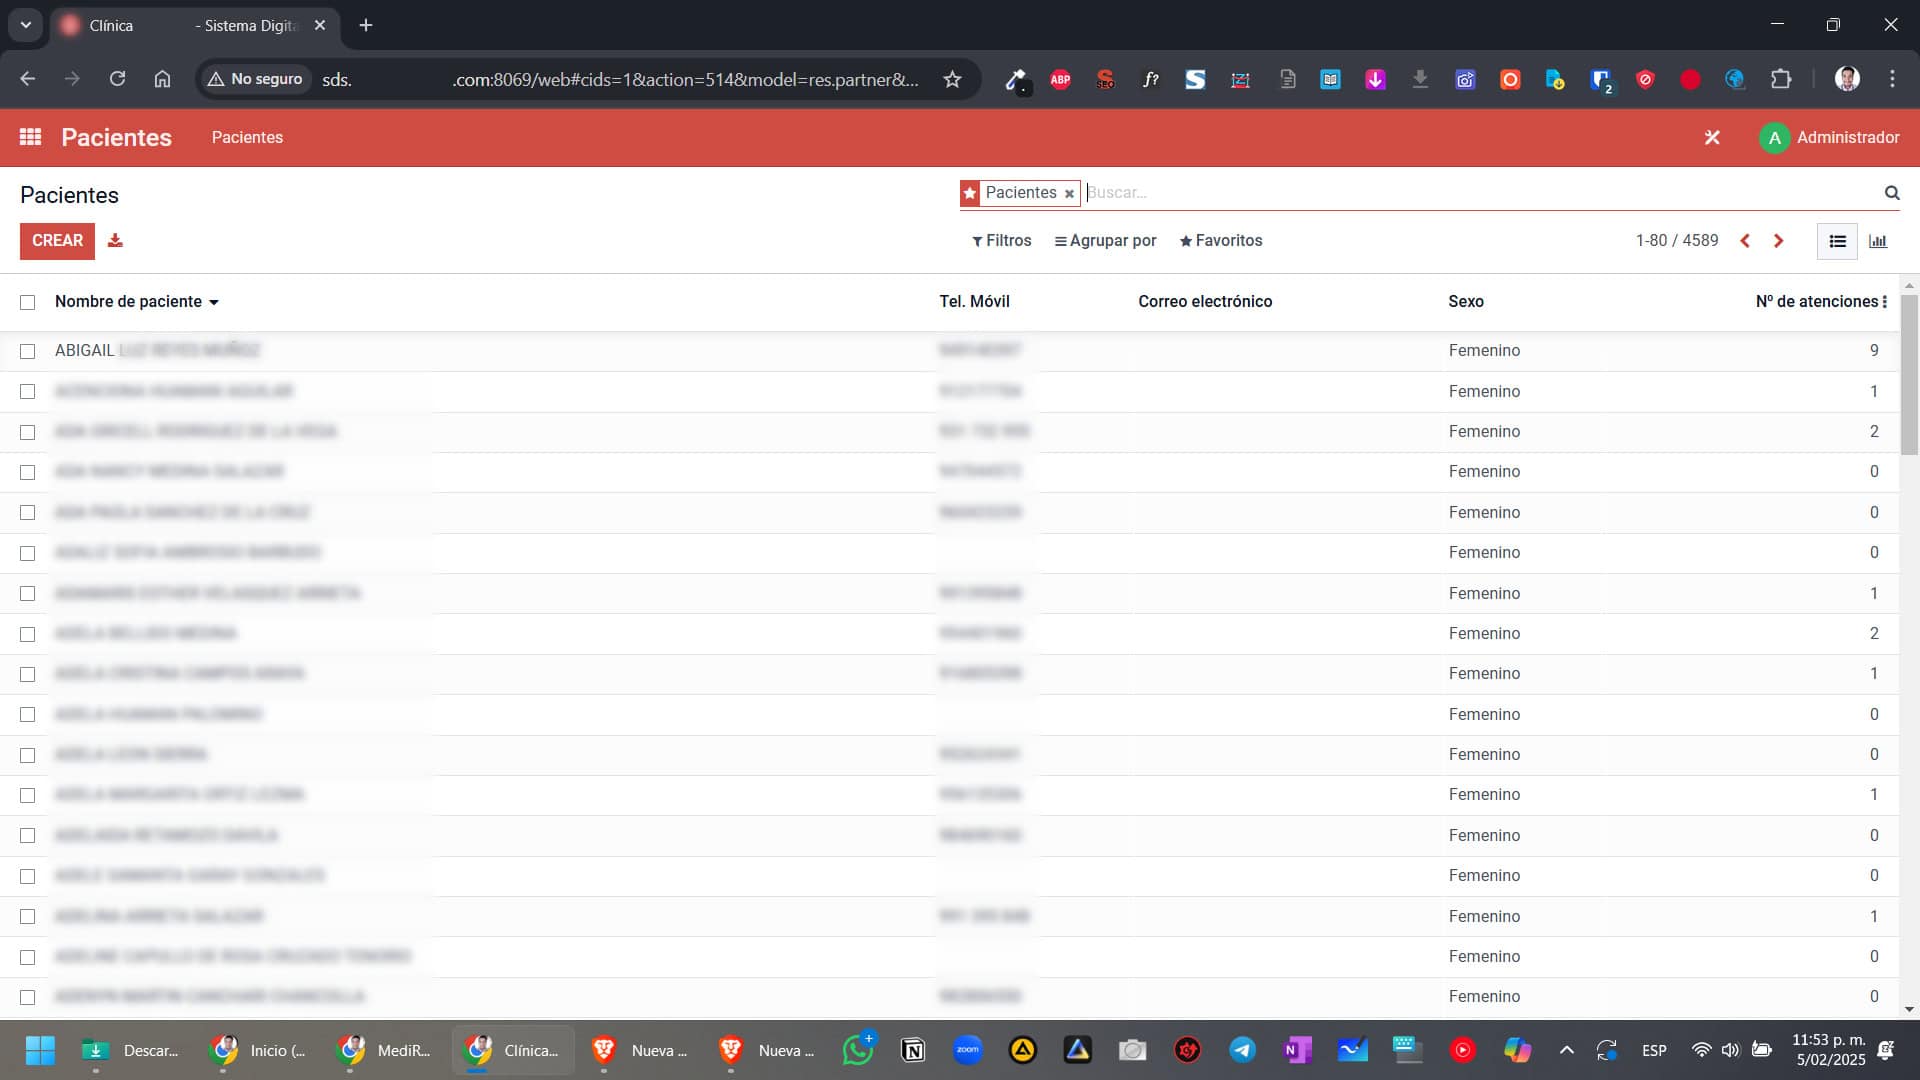Expand the Filtros dropdown
Screen dimensions: 1920x1080
pos(1001,241)
